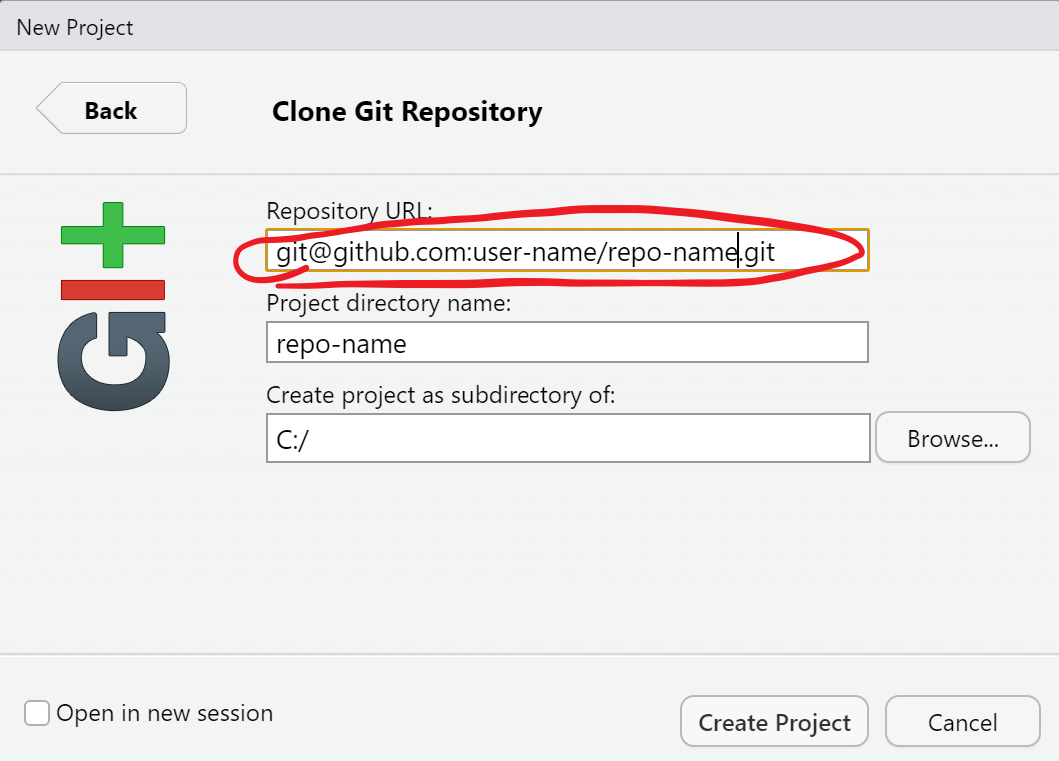This screenshot has width=1059, height=761.
Task: Click the red minus bar of the Git logo
Action: click(x=113, y=290)
